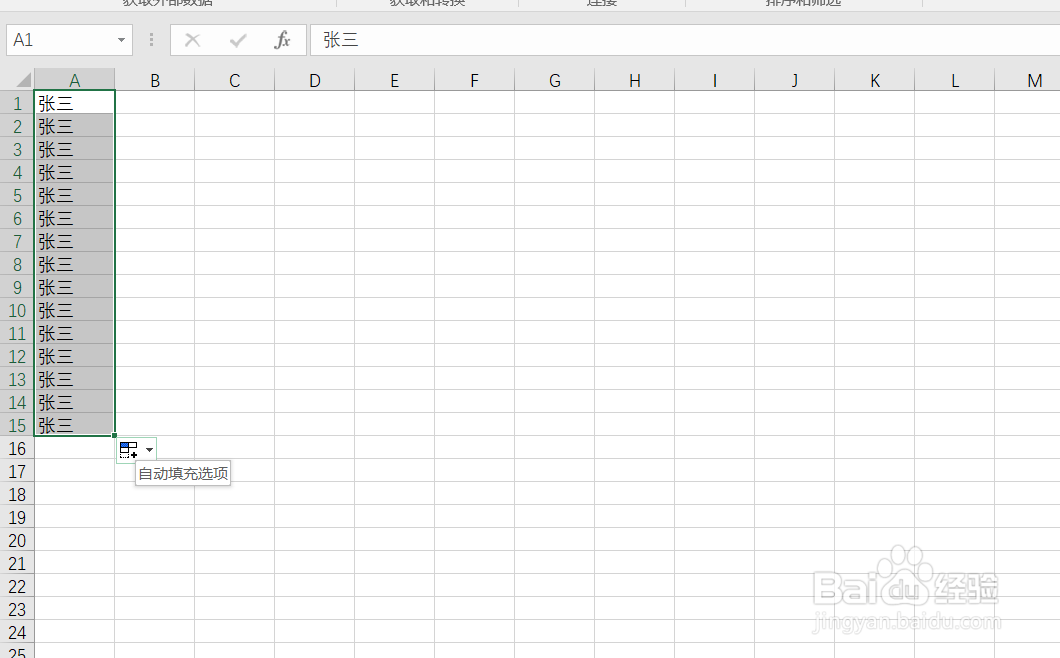Click cell A14 containing 张三

pyautogui.click(x=74, y=402)
